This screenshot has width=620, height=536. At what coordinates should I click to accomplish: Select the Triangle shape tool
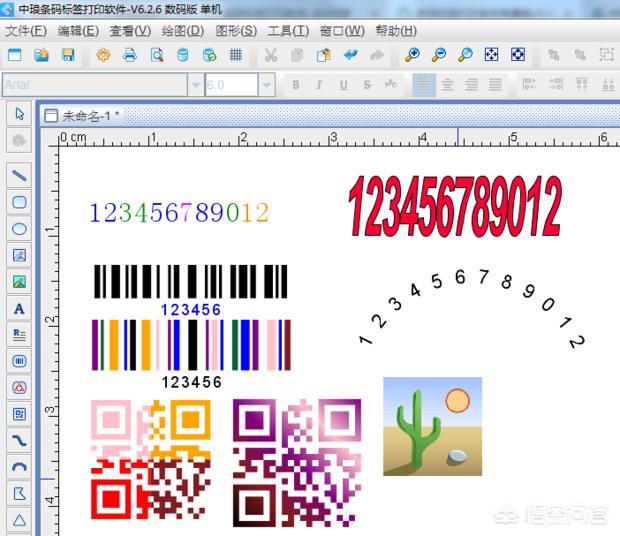coord(19,520)
